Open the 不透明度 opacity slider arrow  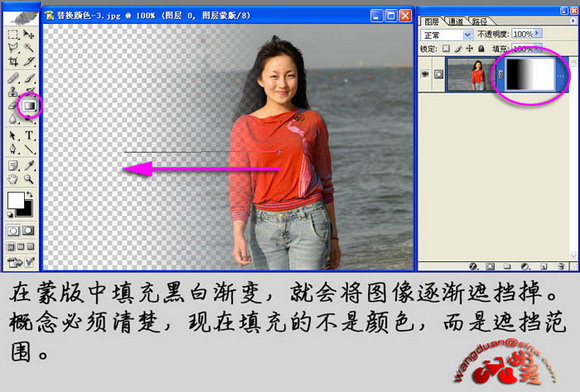[x=538, y=34]
